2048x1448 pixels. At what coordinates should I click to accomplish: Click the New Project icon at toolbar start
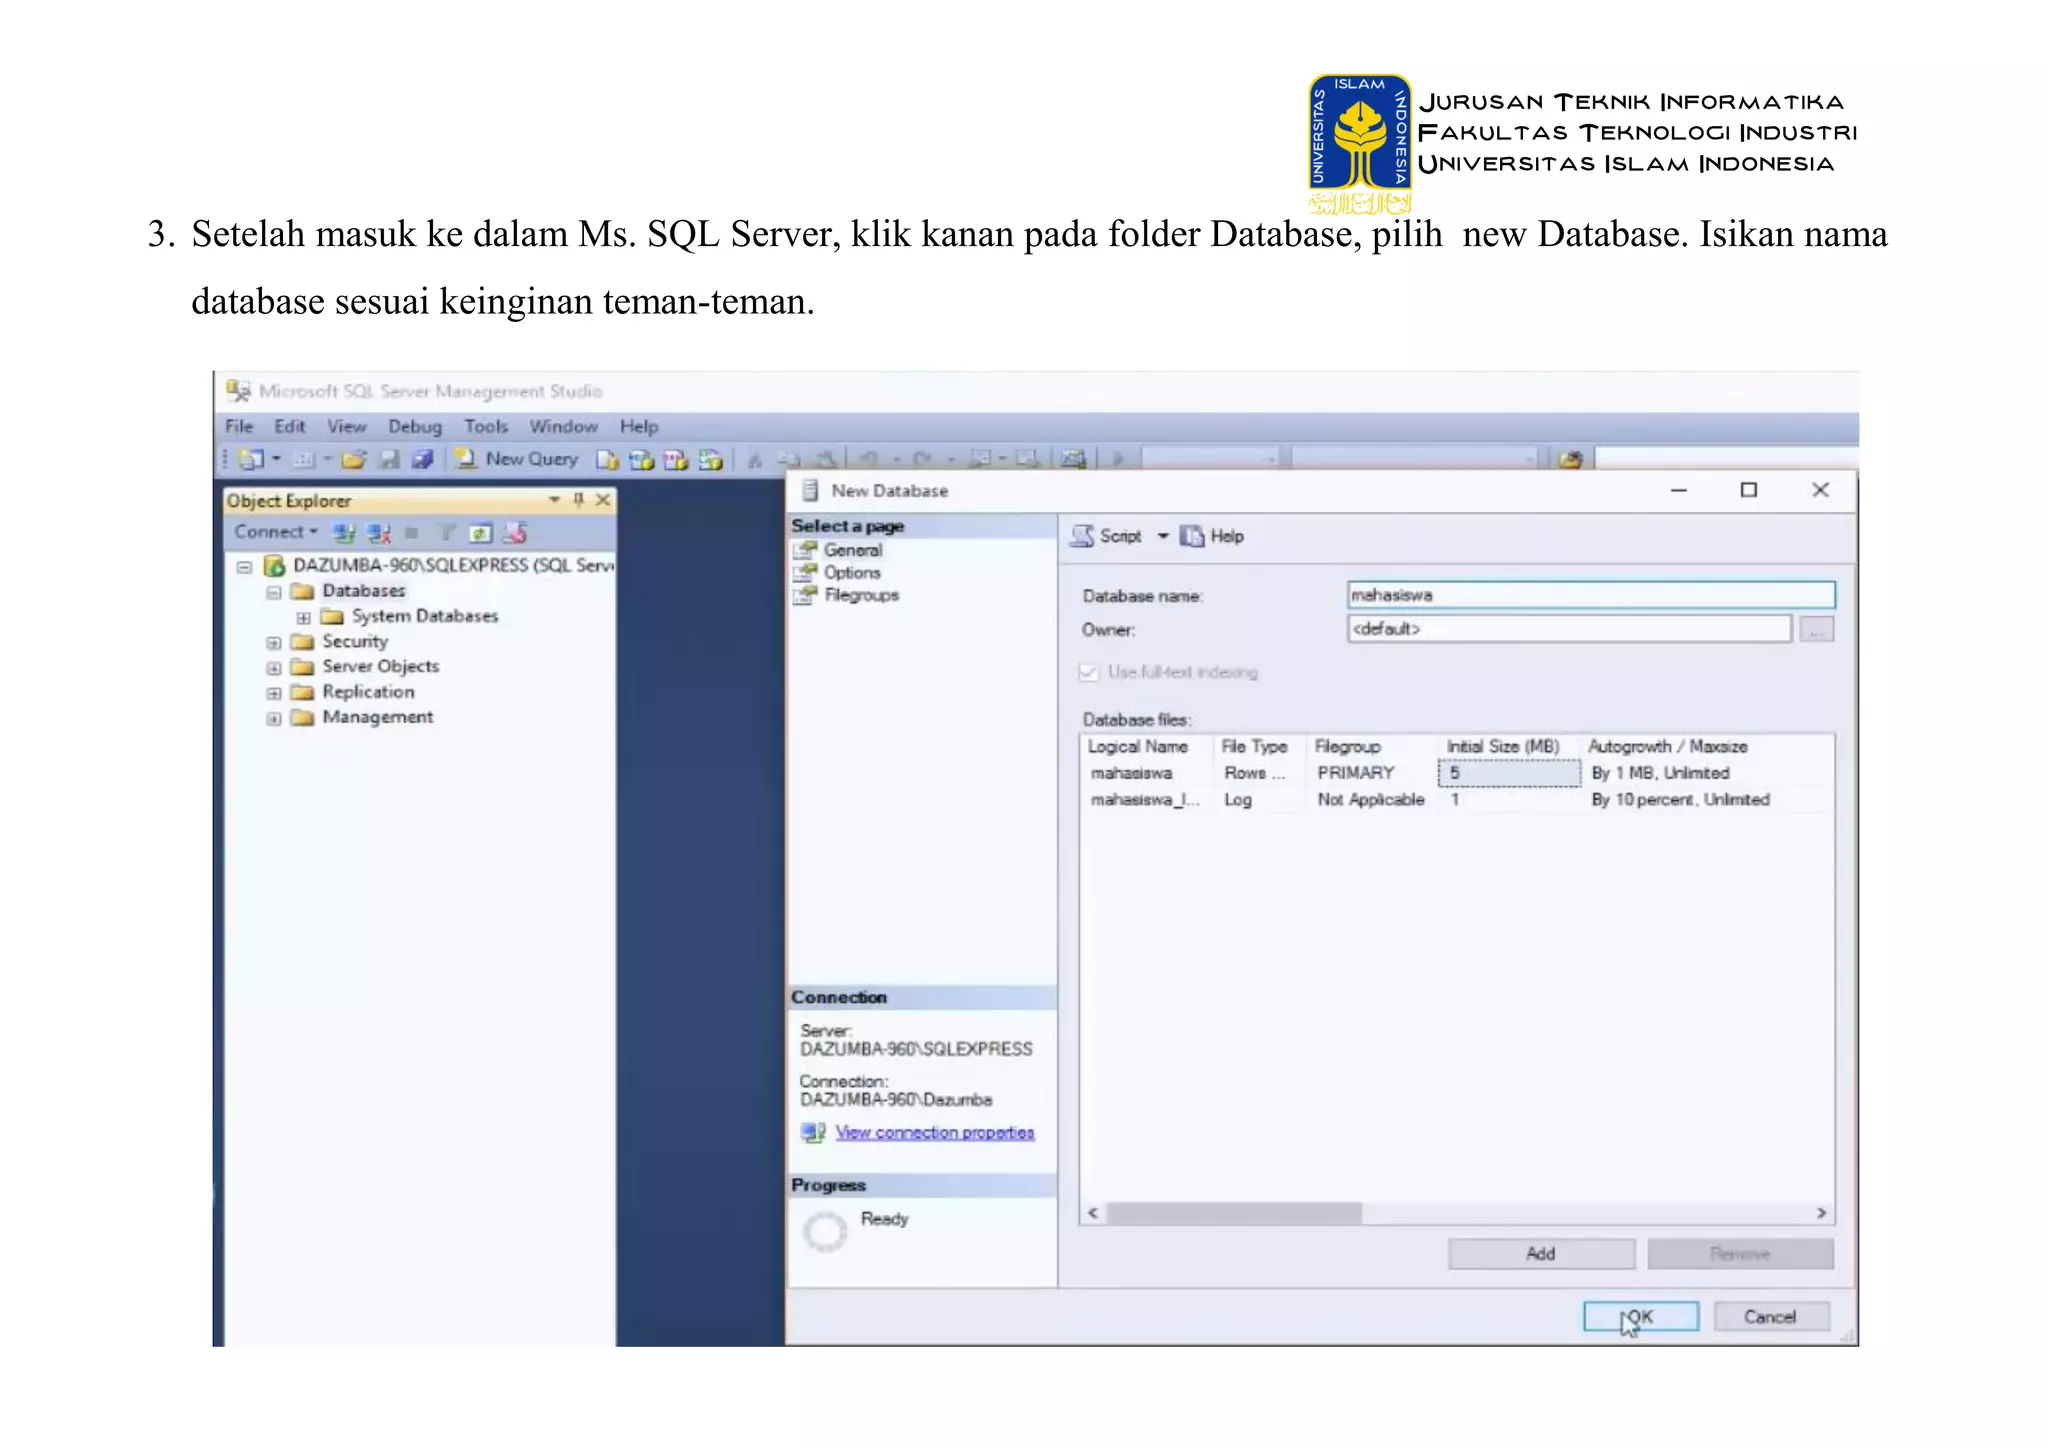[251, 460]
